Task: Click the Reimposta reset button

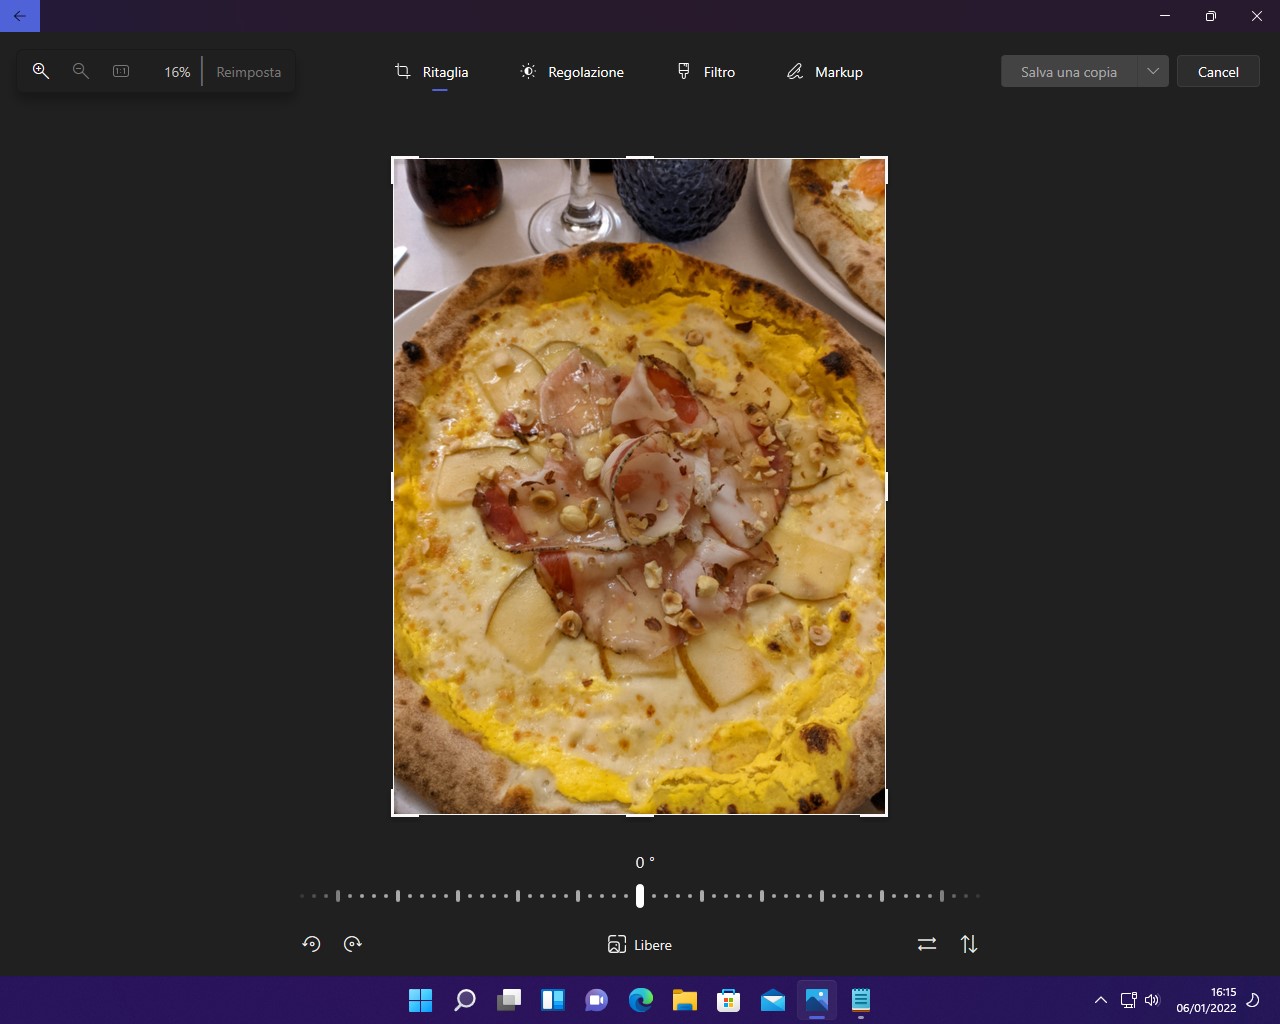Action: (248, 72)
